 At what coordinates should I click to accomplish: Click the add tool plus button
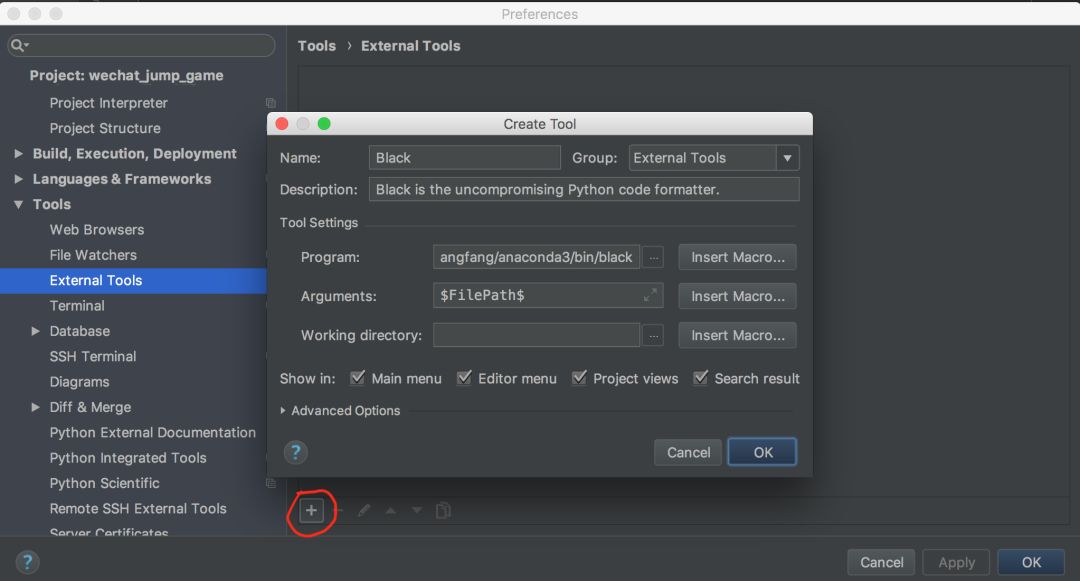311,511
